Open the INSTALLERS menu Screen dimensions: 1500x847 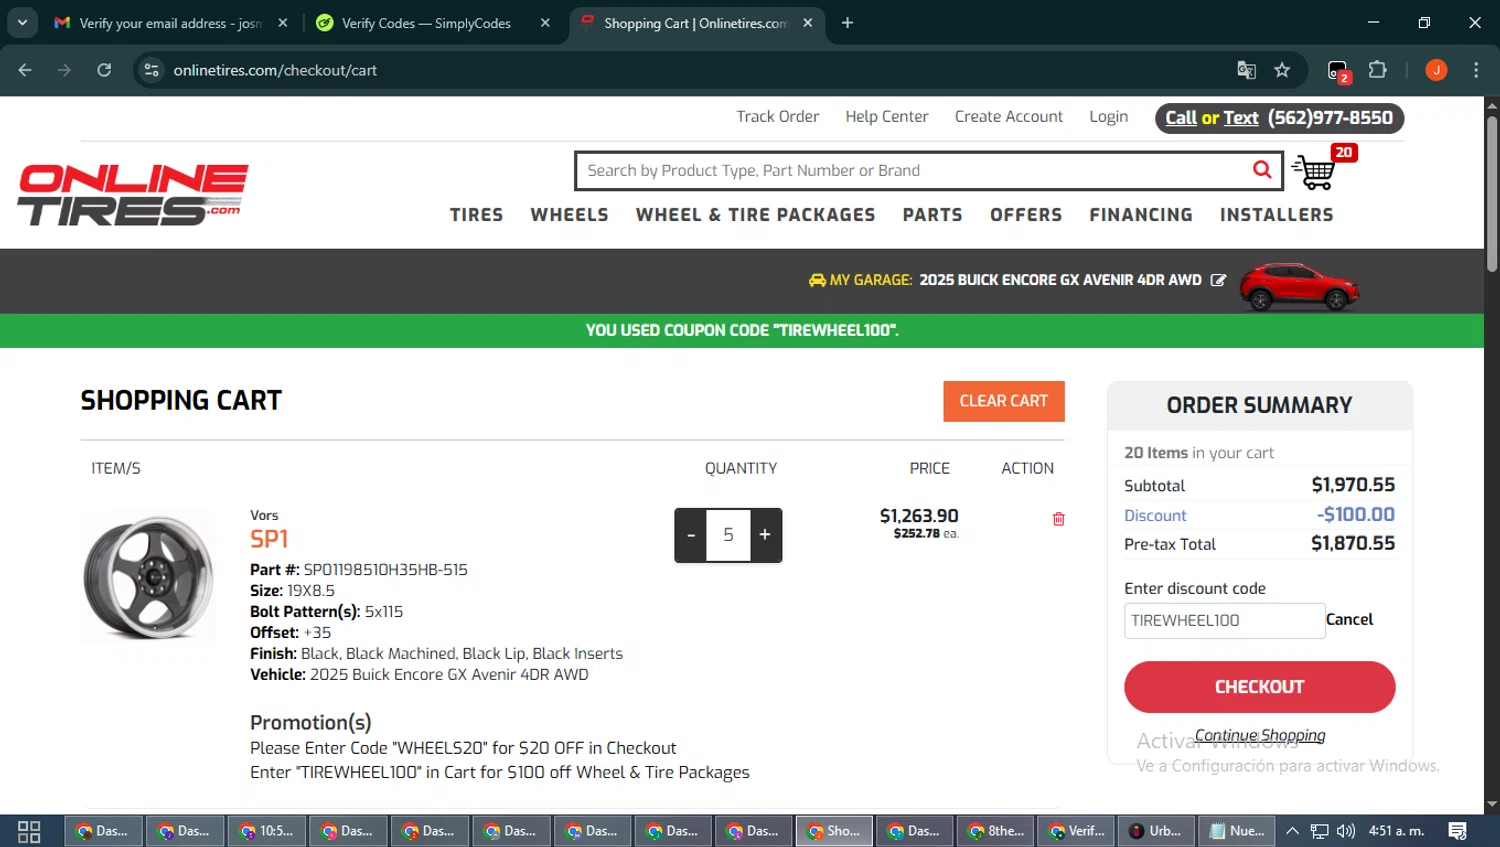click(1276, 215)
